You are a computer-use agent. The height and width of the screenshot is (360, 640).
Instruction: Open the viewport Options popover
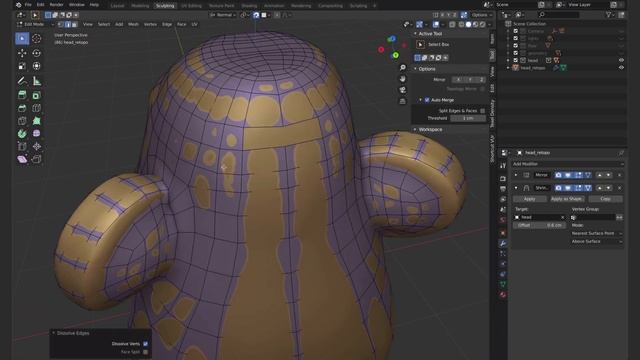[482, 15]
